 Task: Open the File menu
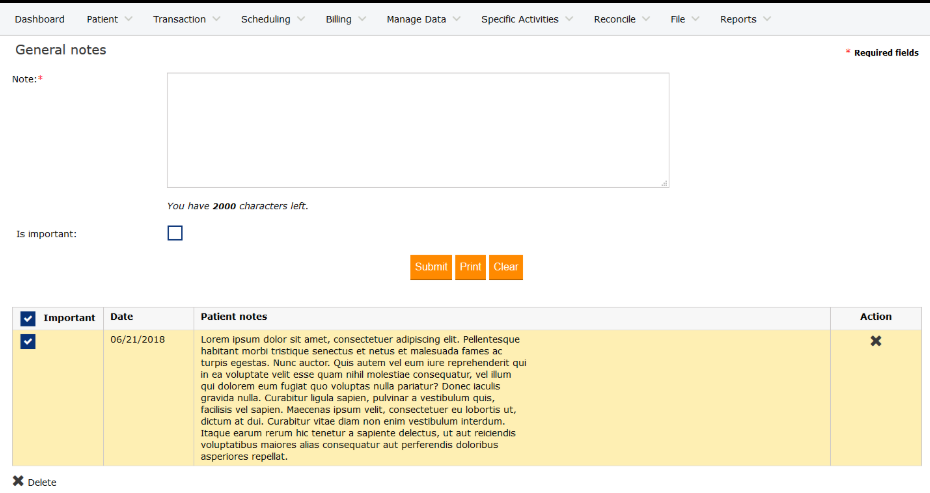pyautogui.click(x=685, y=19)
